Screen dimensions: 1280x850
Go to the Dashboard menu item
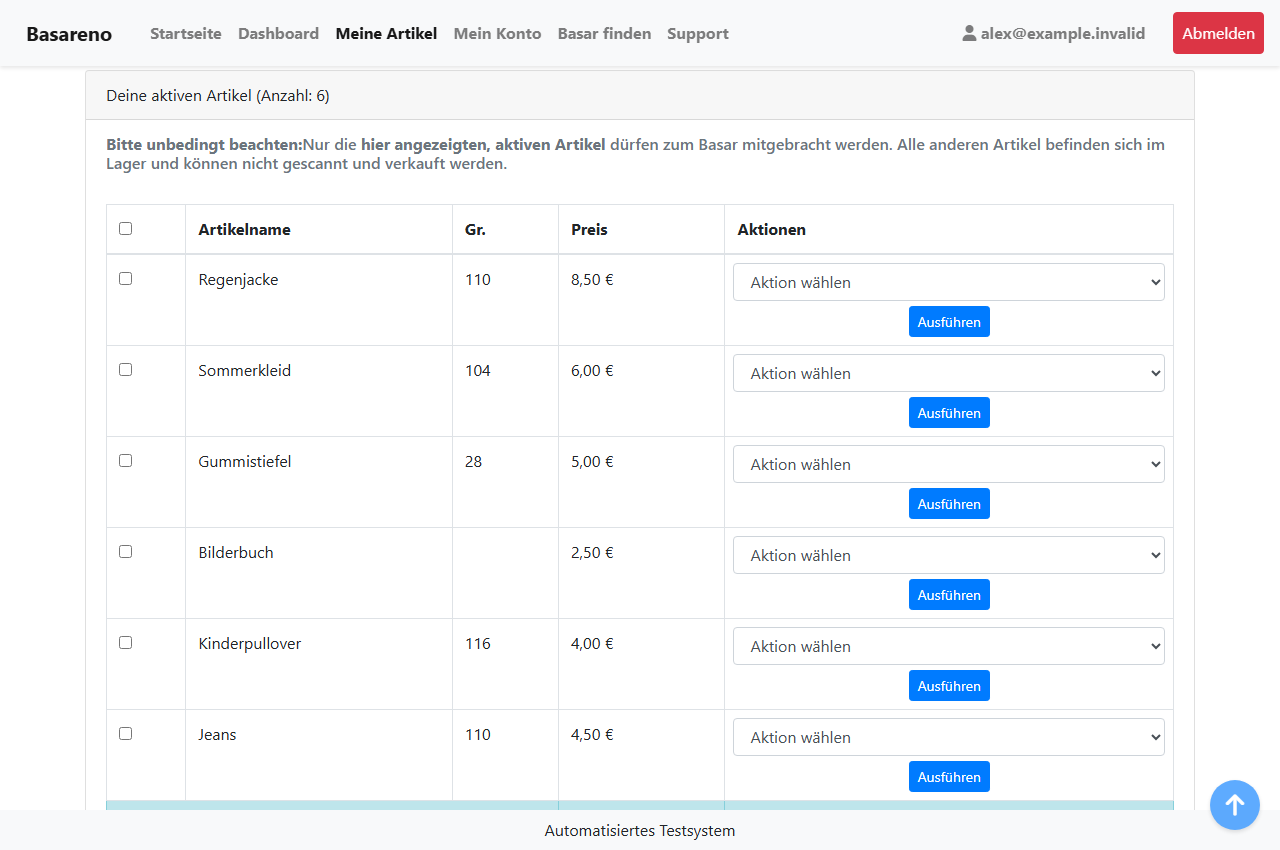278,33
